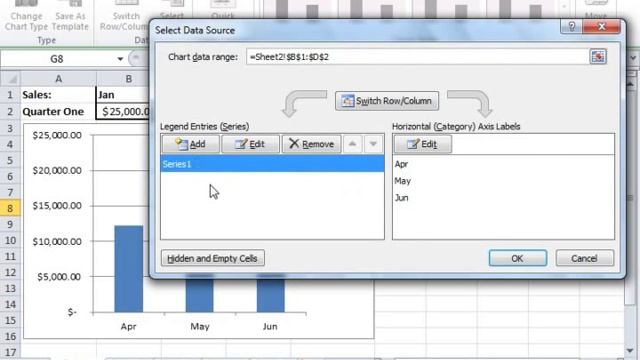640x360 pixels.
Task: Click the Name Box showing G8
Action: point(57,59)
